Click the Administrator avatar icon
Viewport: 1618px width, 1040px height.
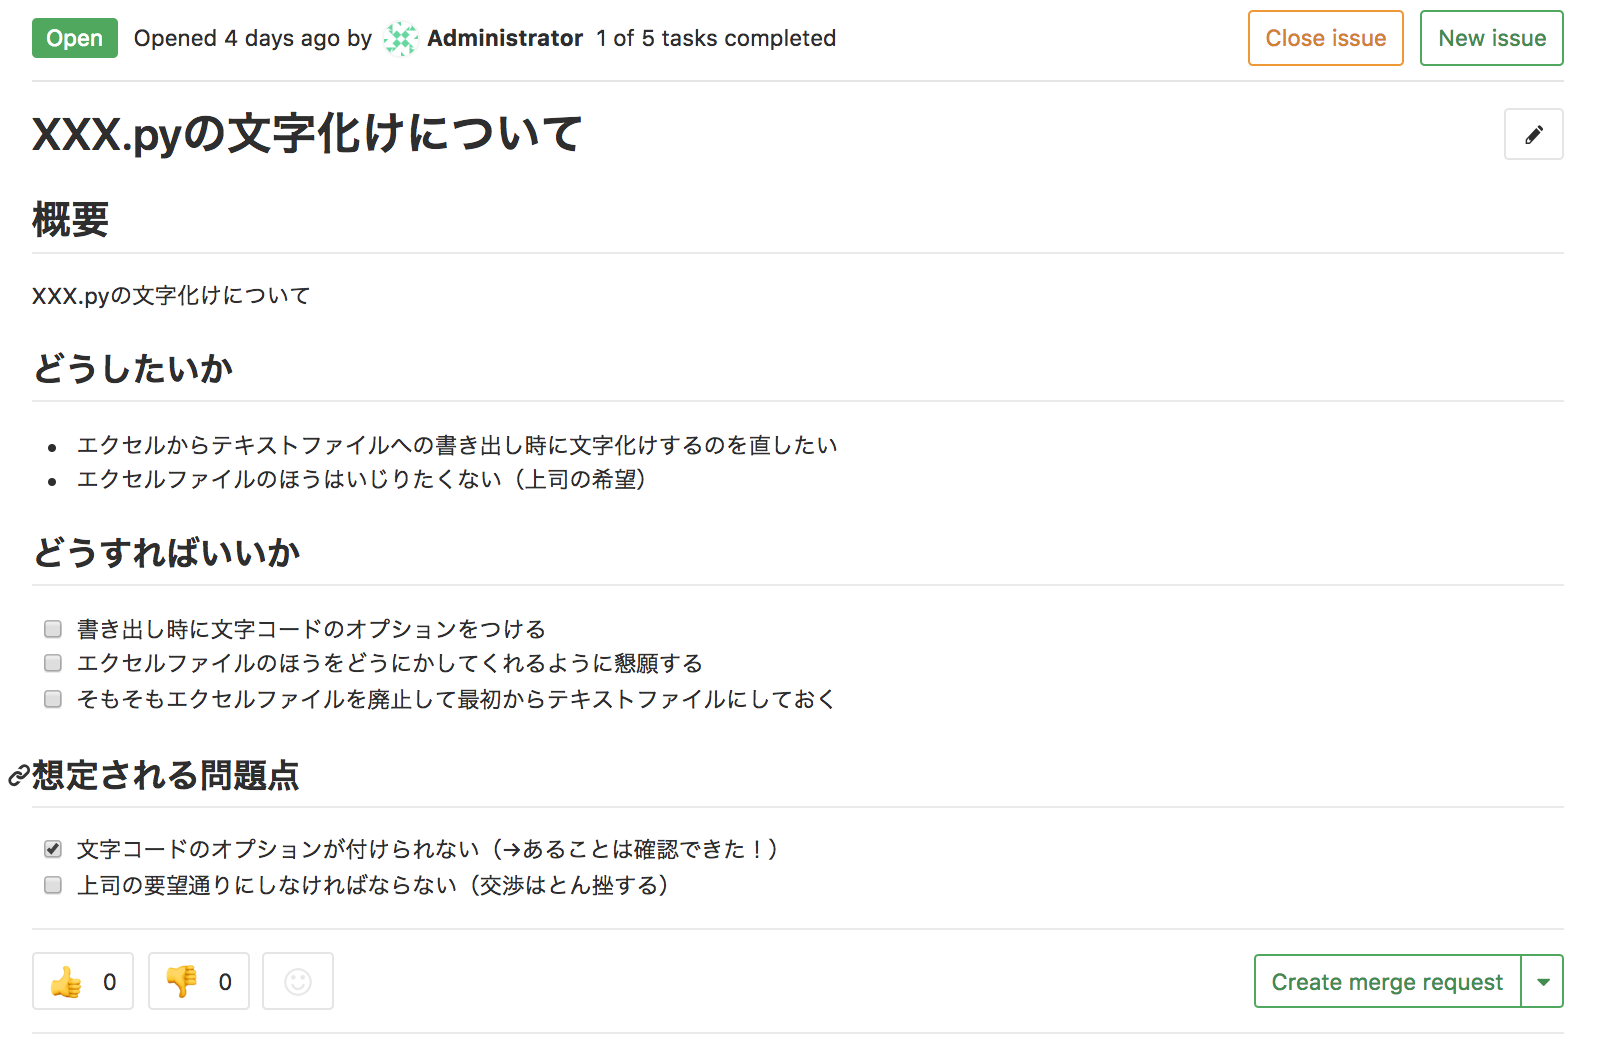pos(401,39)
